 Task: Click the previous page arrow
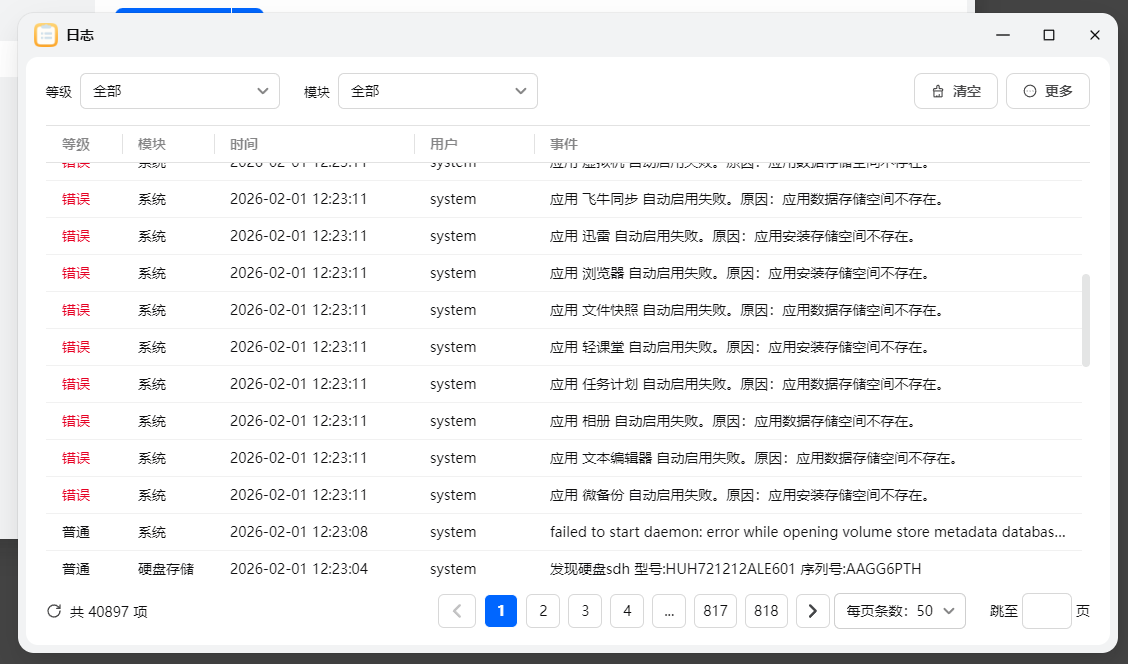pyautogui.click(x=457, y=611)
